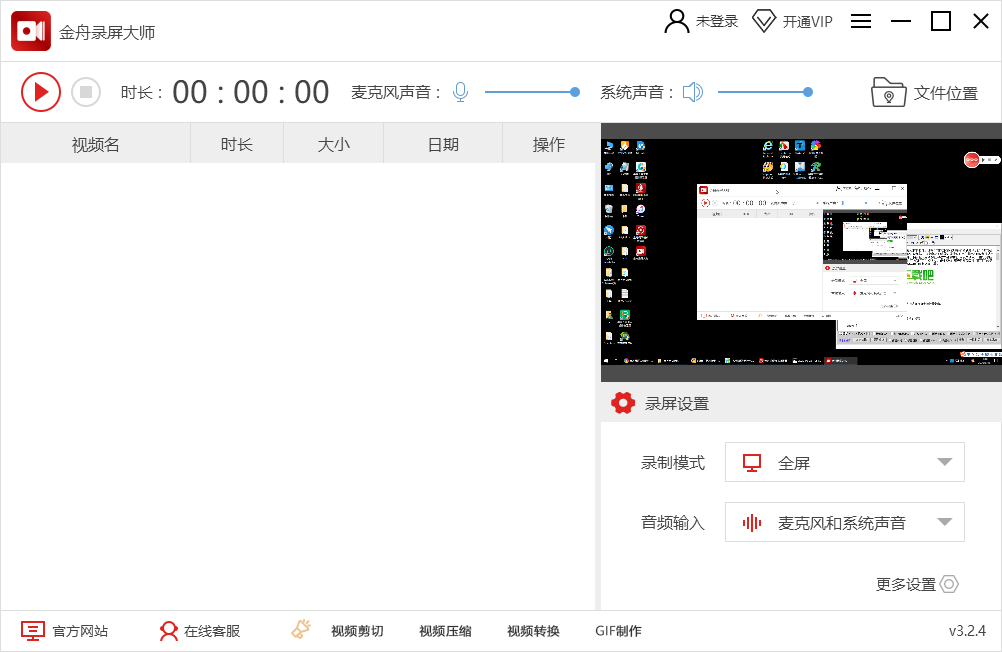Click the red monitor icon in 录制模式
1002x652 pixels.
(x=752, y=463)
